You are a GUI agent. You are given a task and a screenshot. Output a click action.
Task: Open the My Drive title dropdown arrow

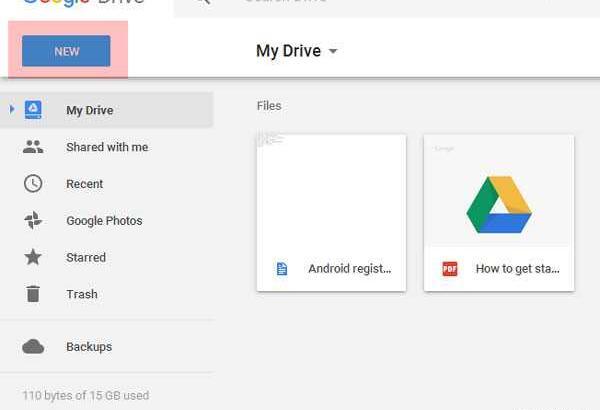click(333, 51)
